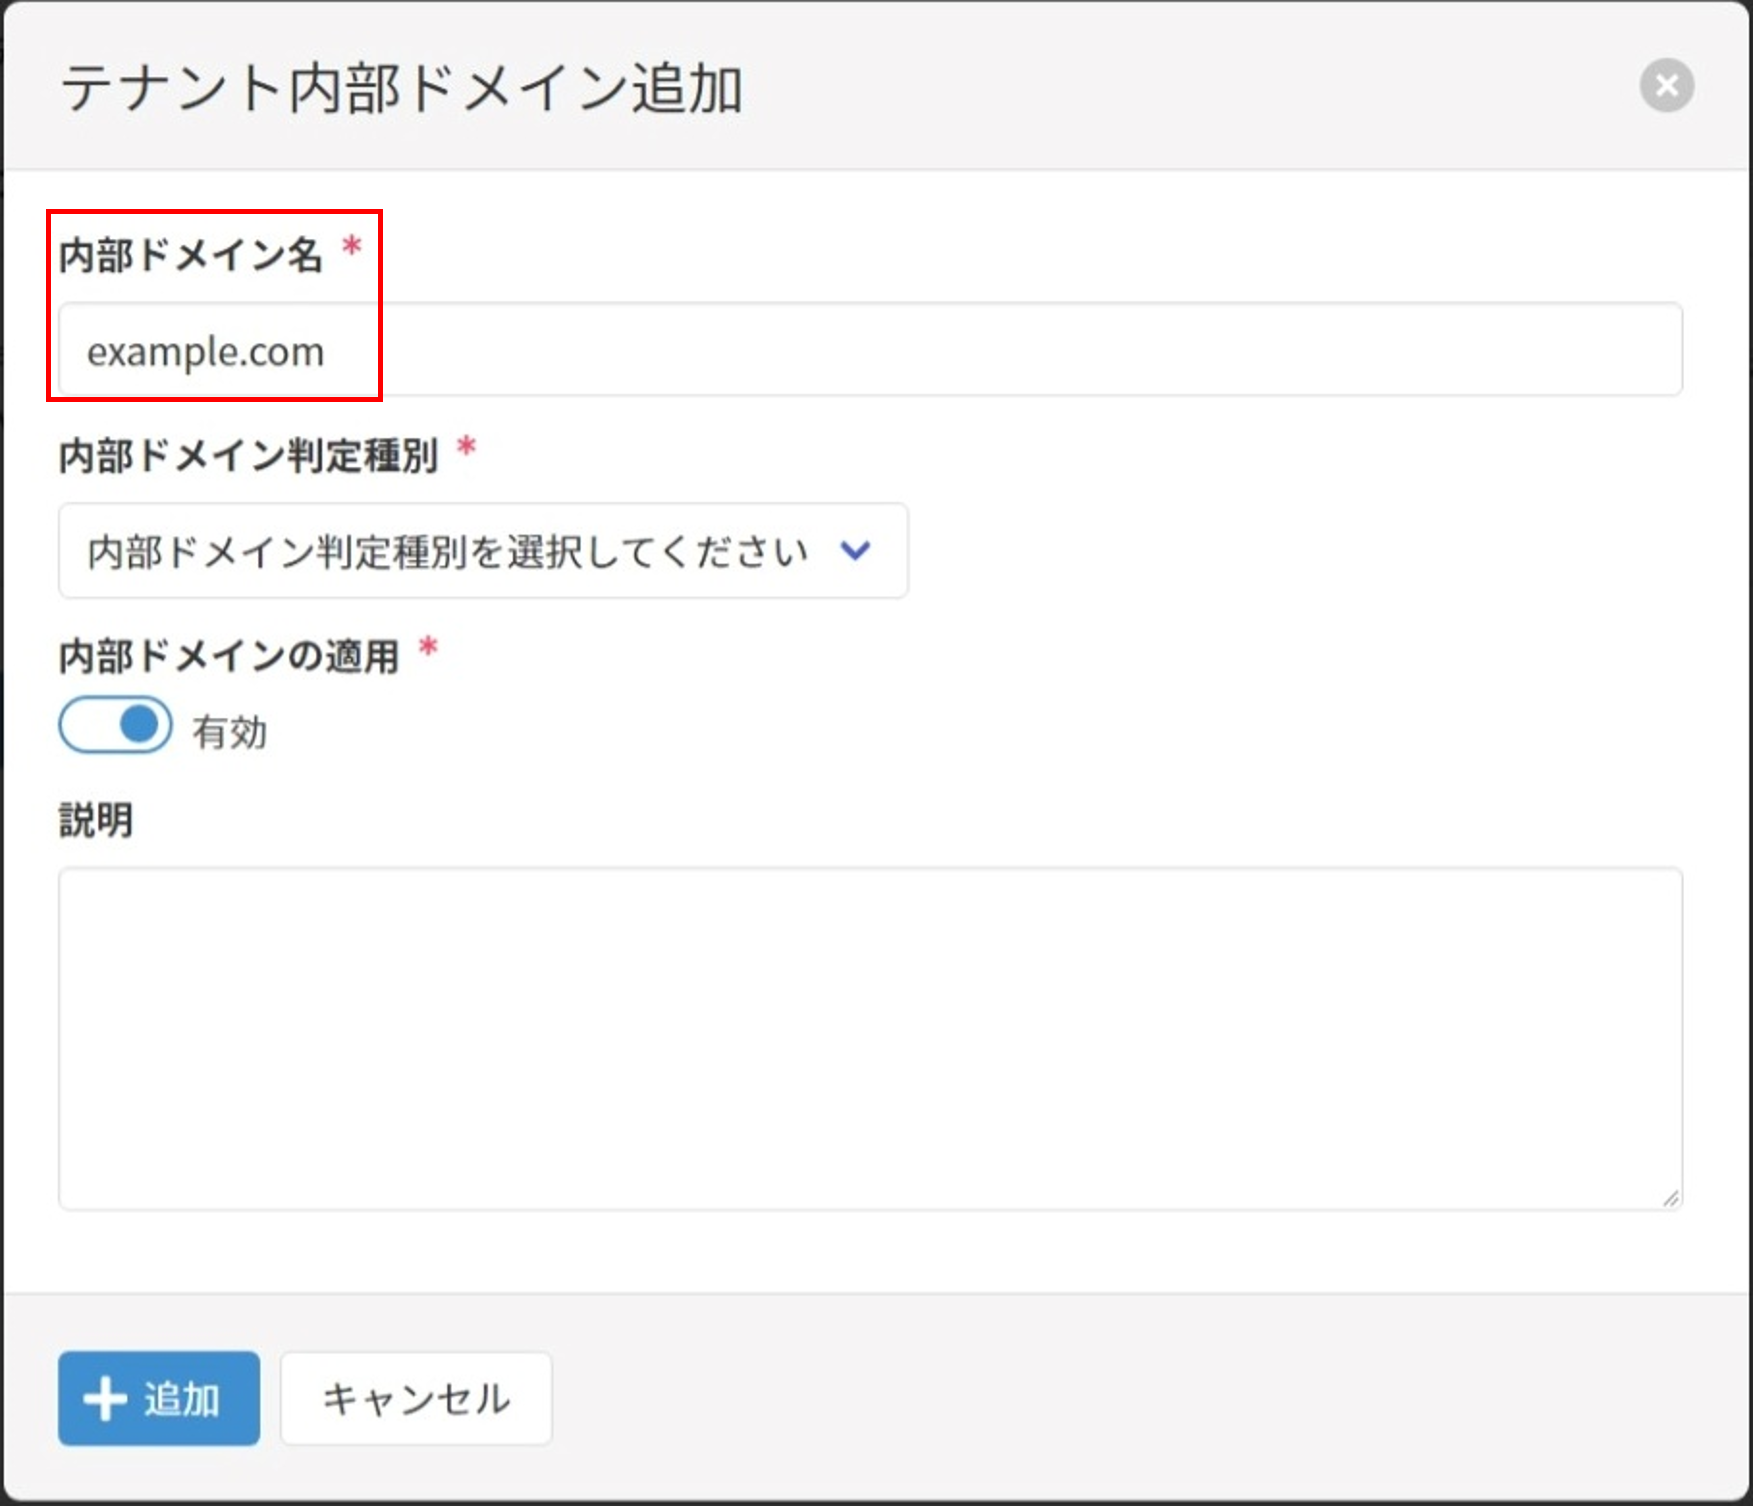The width and height of the screenshot is (1753, 1506).
Task: Click the plus icon on 追加 button
Action: pos(105,1399)
